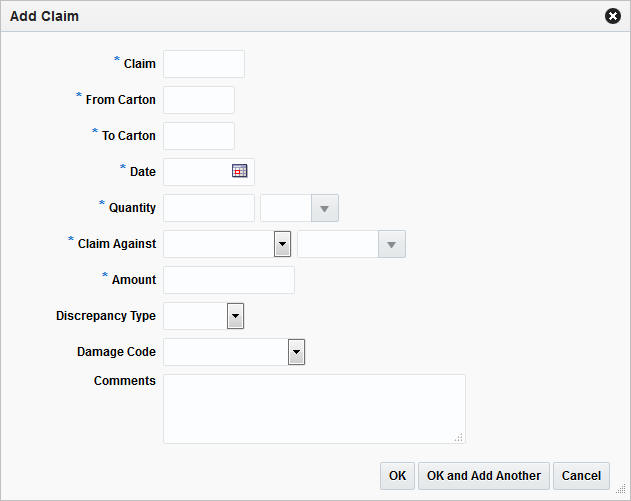Open the Claim Against dropdown arrow

point(282,244)
